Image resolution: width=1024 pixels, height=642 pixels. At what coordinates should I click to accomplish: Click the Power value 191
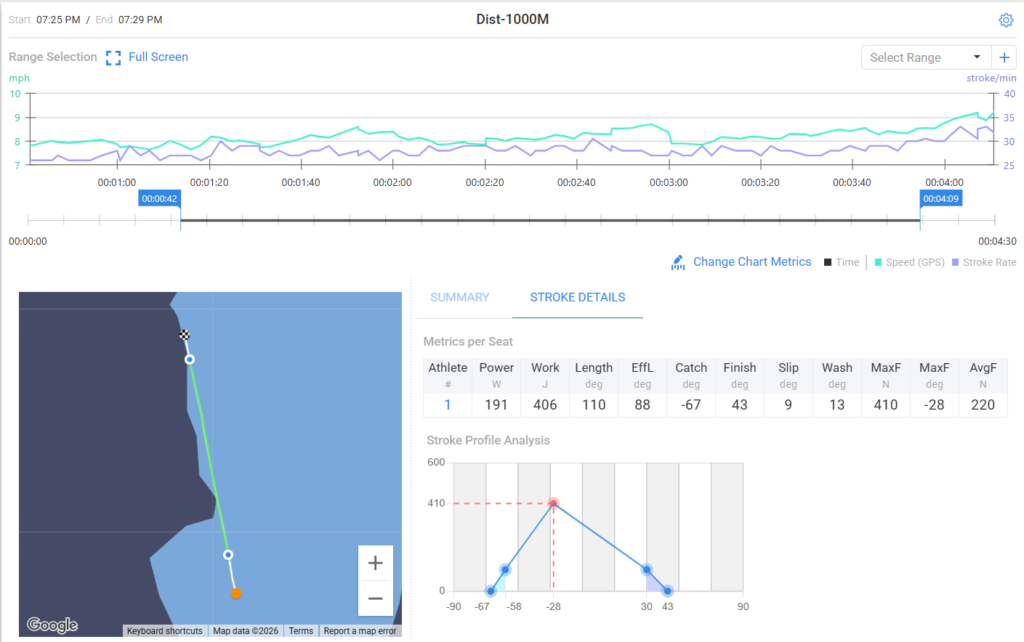tap(496, 405)
